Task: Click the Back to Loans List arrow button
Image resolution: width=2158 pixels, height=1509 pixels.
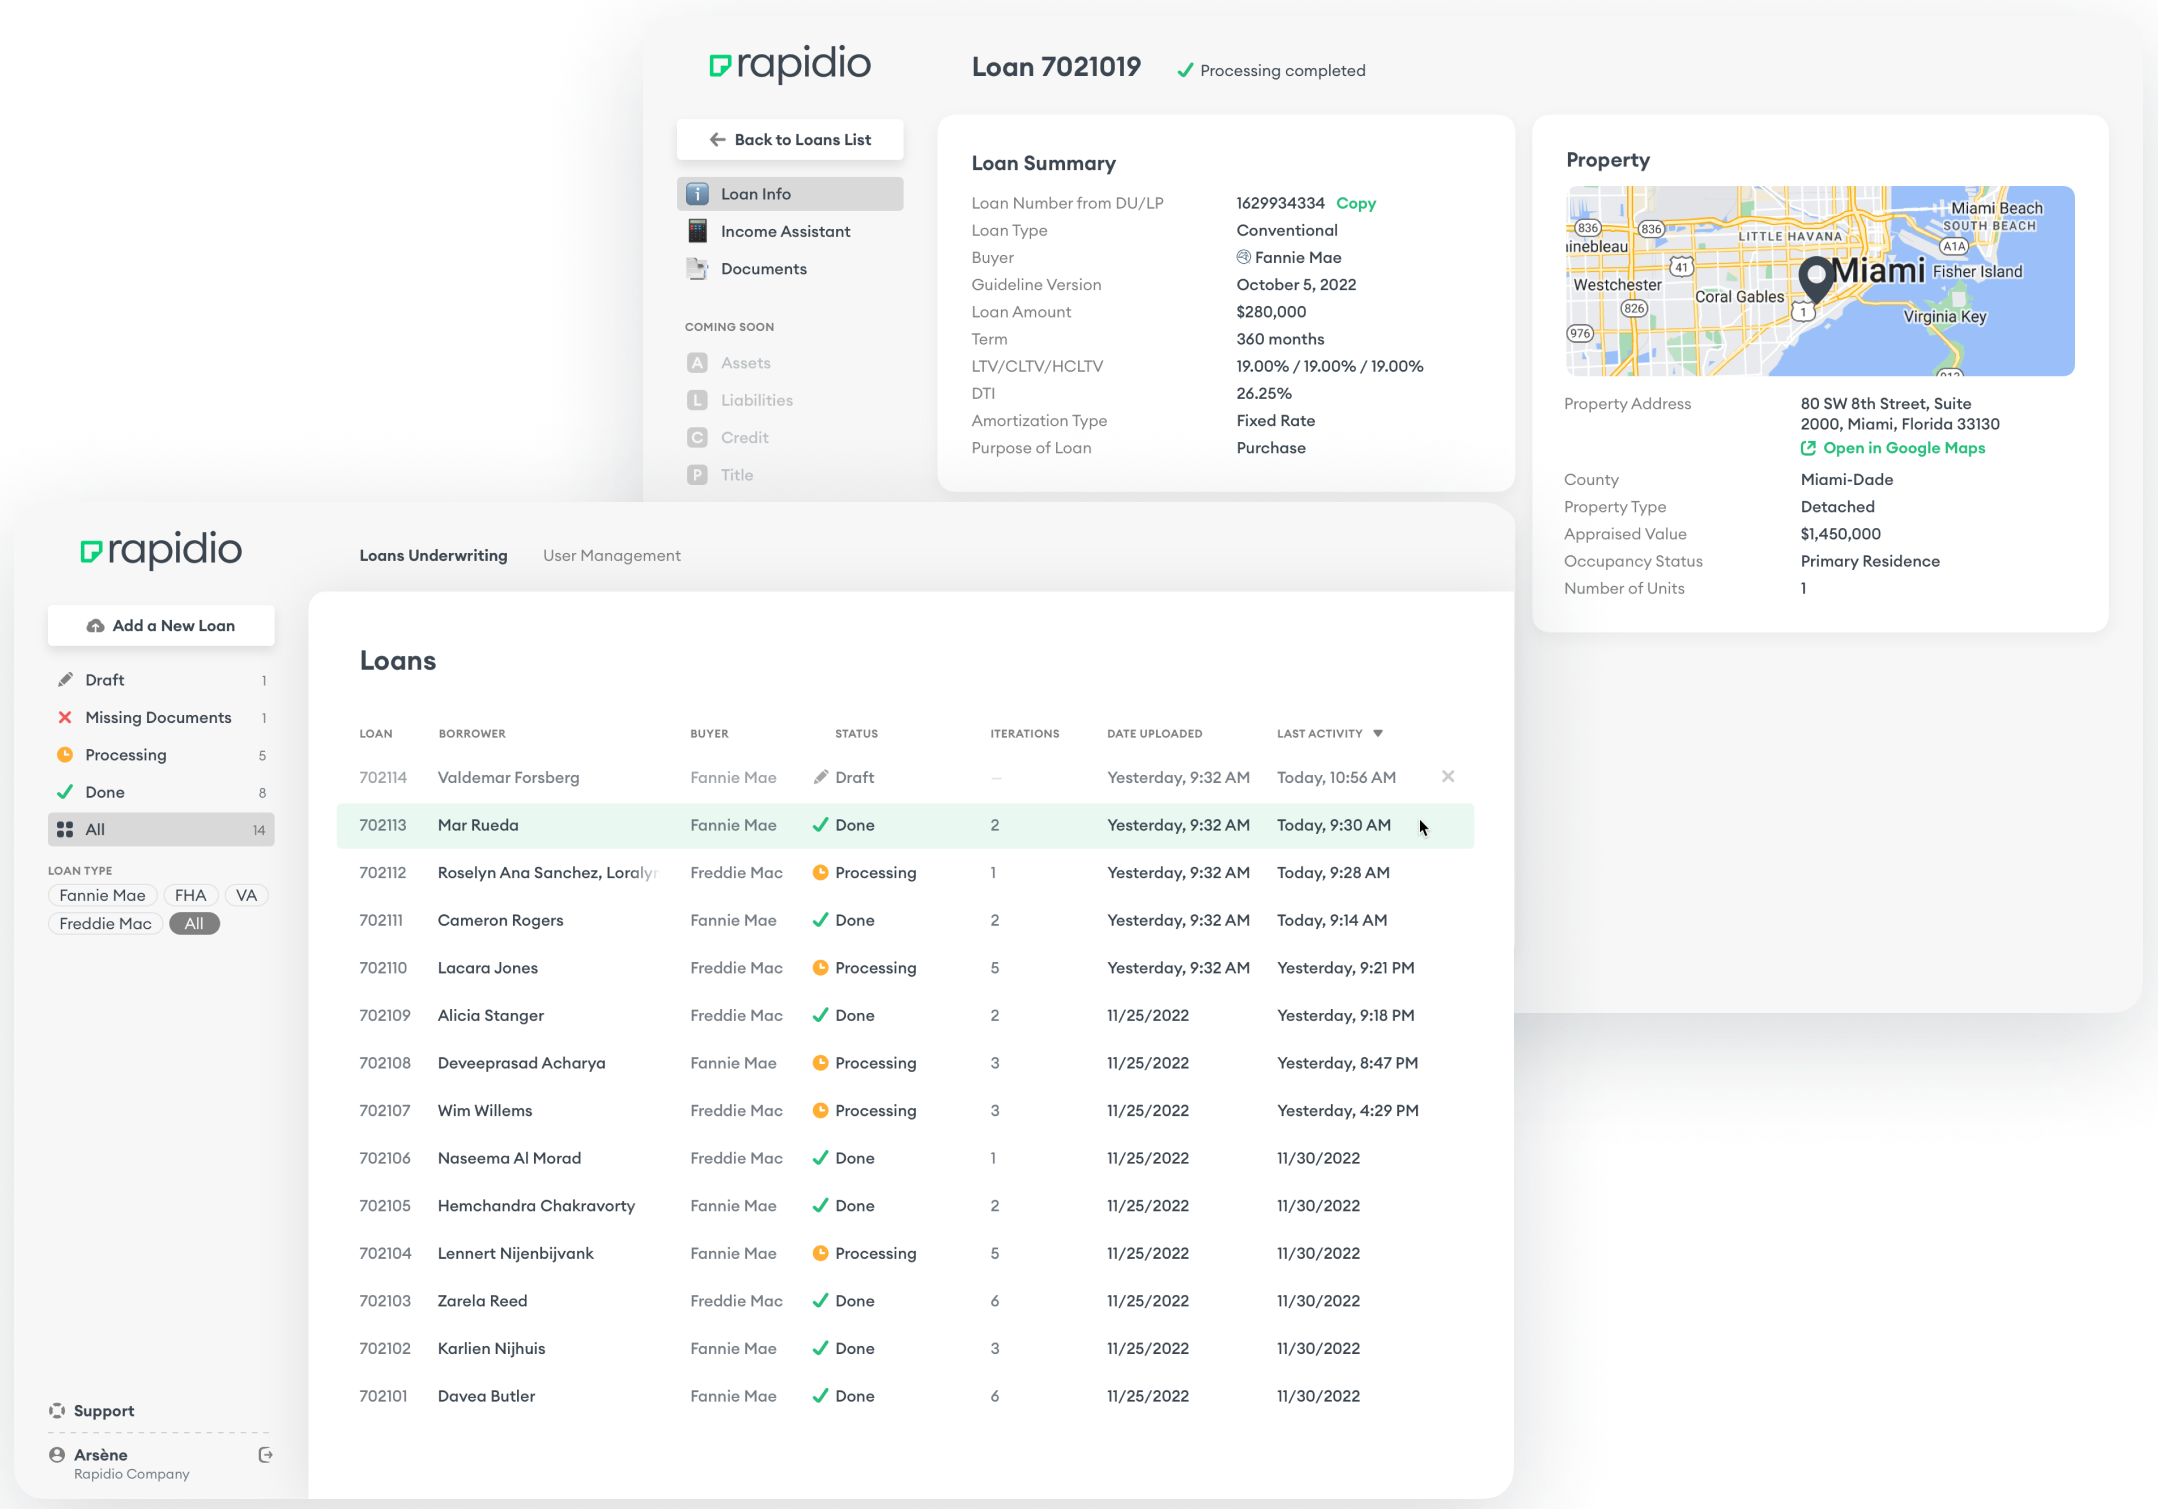Action: click(789, 140)
